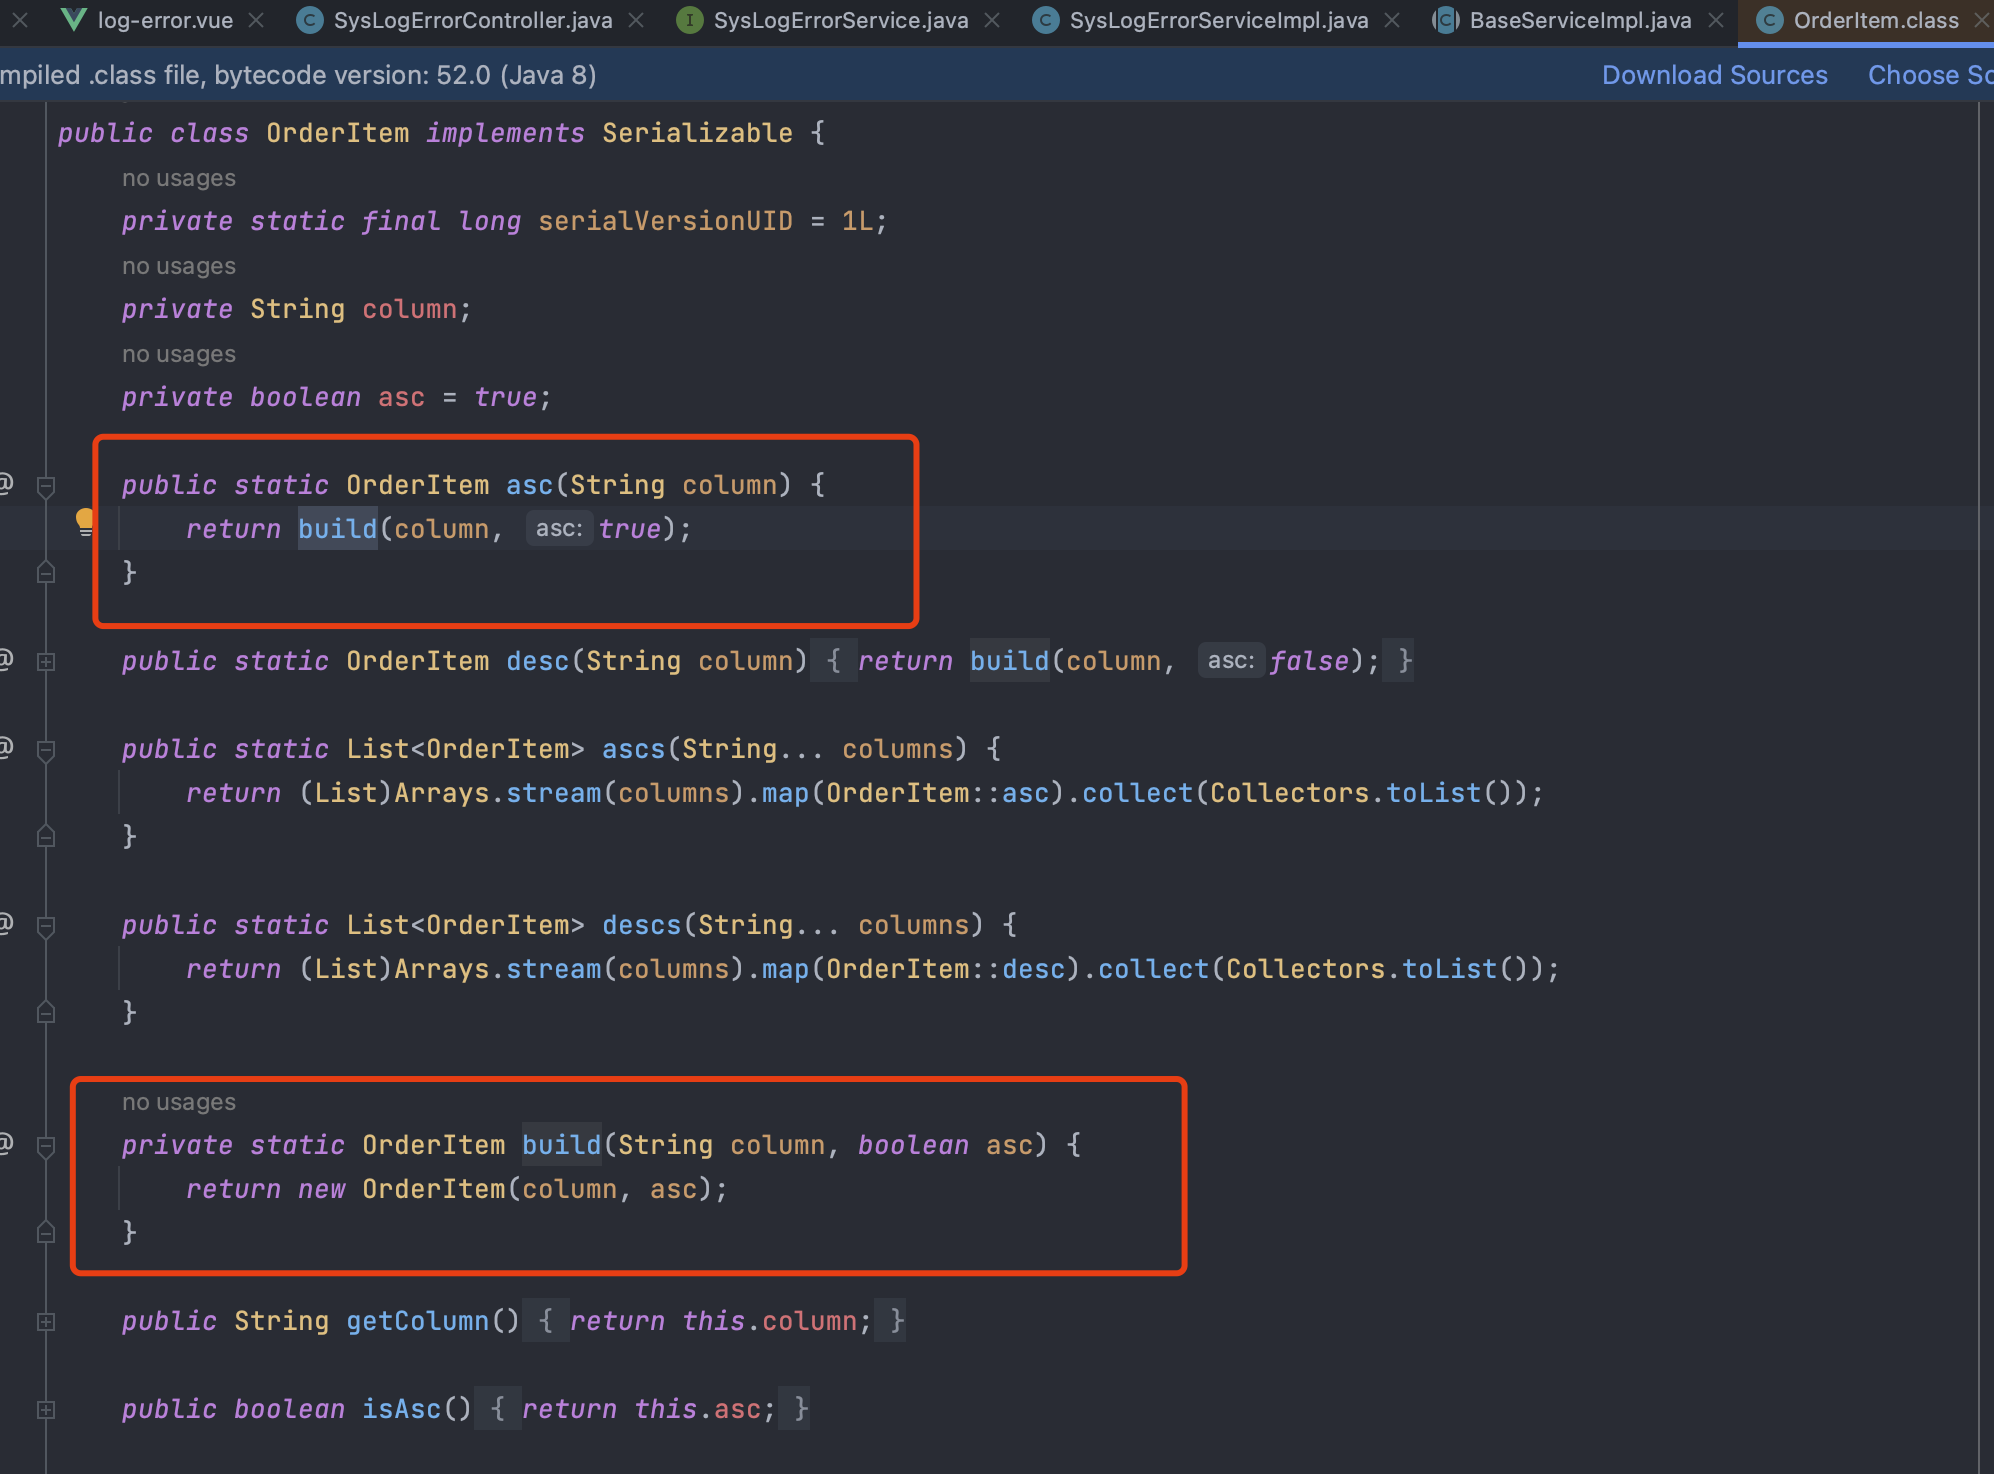This screenshot has width=1994, height=1474.
Task: Click the class icon on SysLogErrorServiceImpl.java tab
Action: pos(1046,20)
